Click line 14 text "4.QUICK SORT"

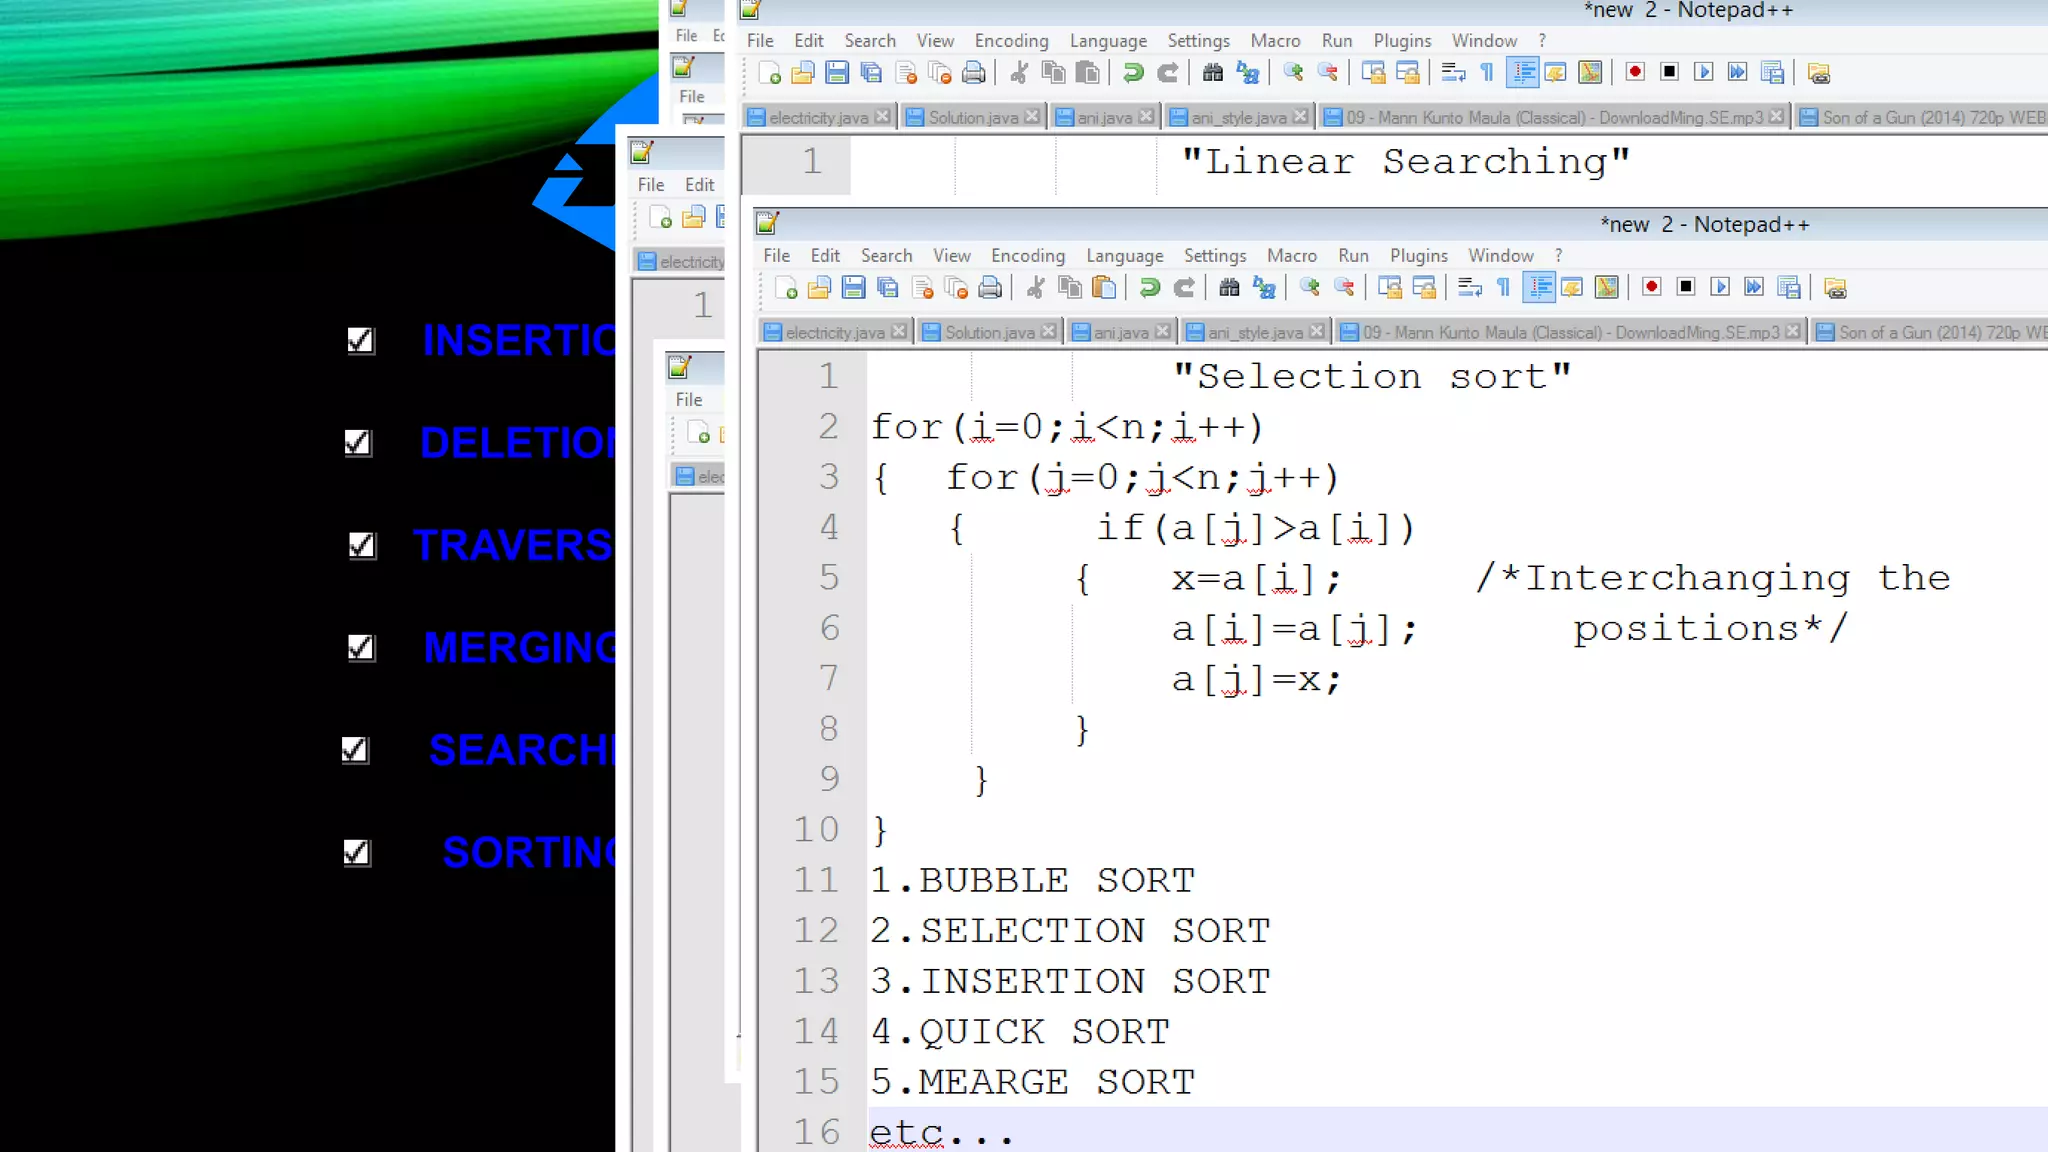pos(1020,1031)
